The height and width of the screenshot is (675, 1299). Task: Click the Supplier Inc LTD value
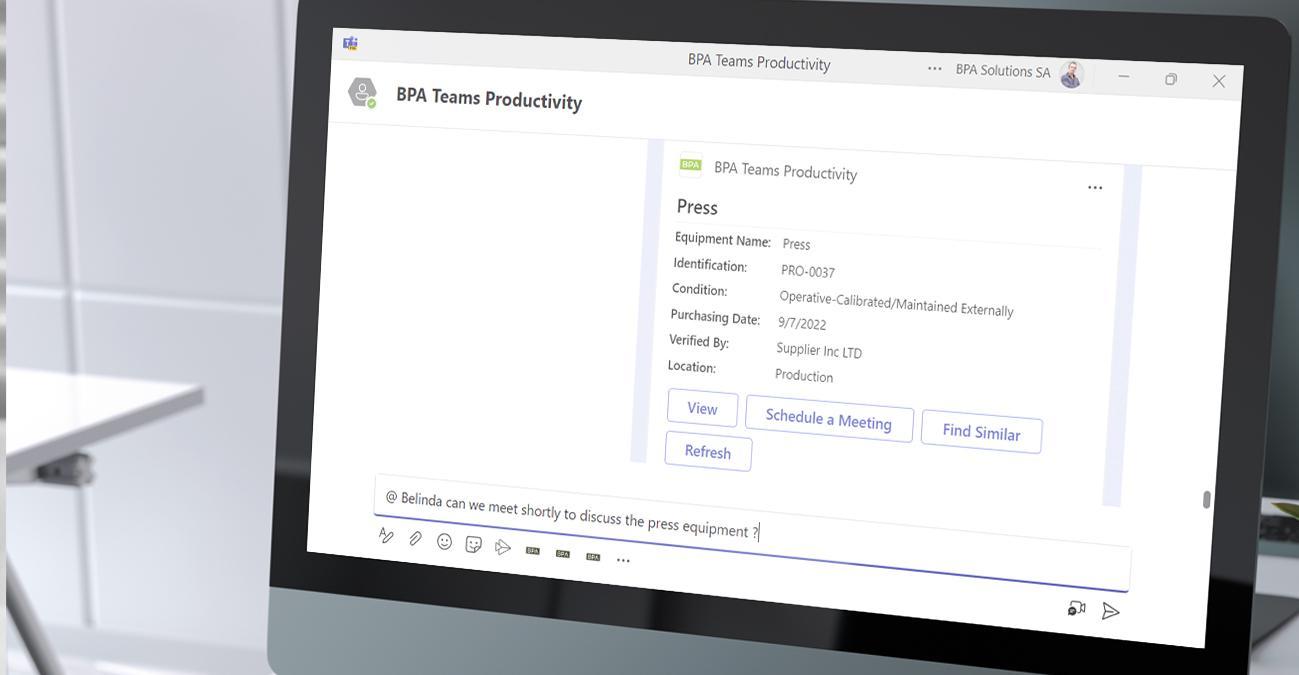(x=819, y=351)
